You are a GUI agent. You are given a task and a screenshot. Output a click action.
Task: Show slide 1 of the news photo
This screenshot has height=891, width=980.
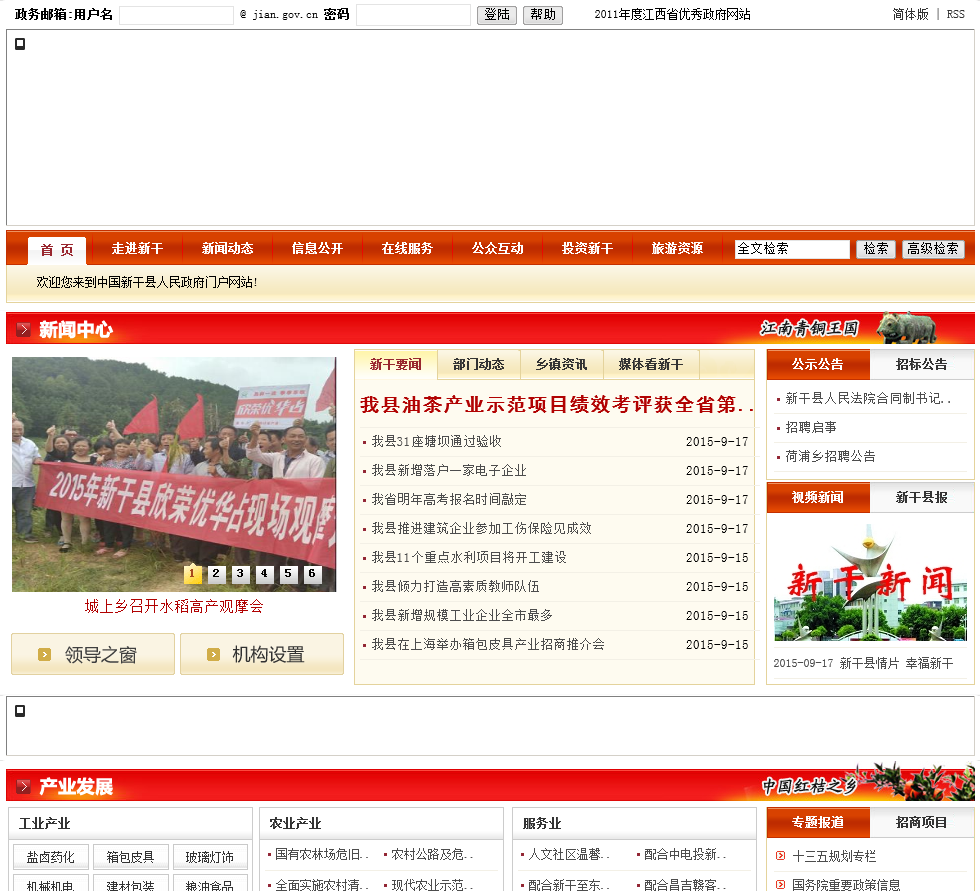click(x=192, y=574)
